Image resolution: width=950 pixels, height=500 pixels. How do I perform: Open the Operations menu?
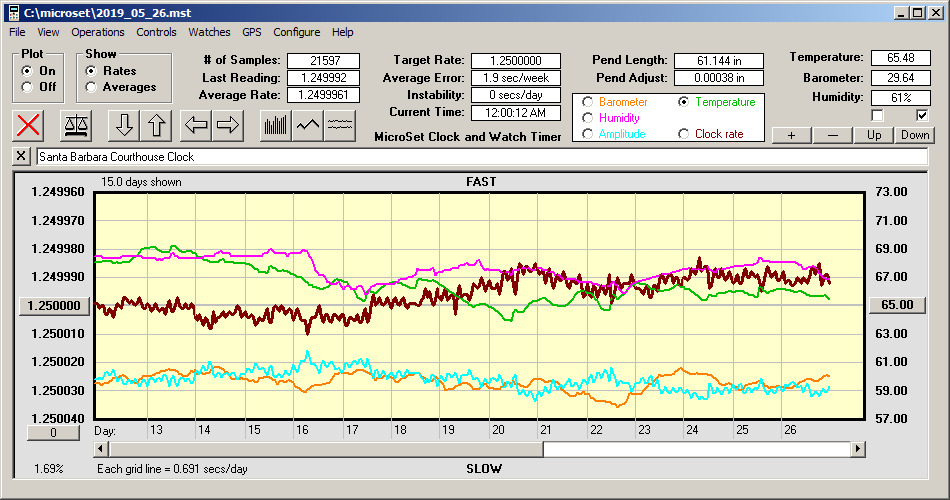tap(98, 32)
